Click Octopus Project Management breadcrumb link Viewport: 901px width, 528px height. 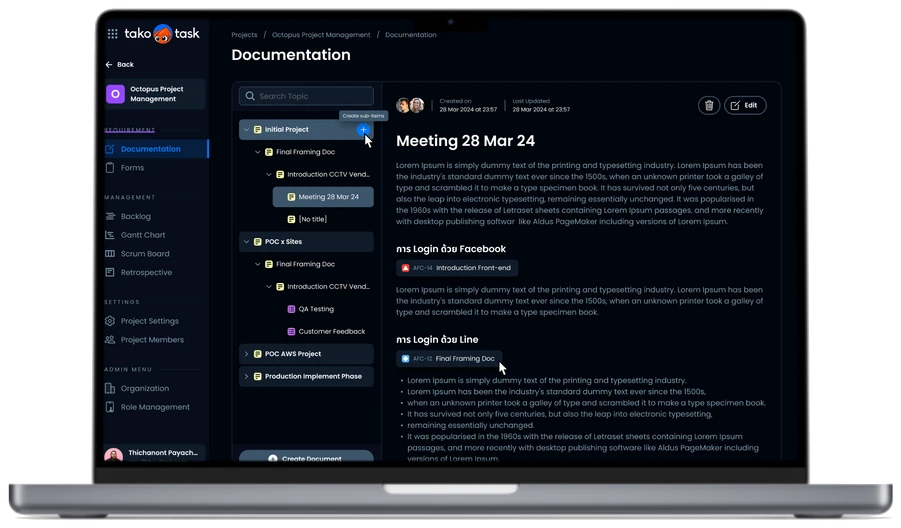tap(321, 35)
